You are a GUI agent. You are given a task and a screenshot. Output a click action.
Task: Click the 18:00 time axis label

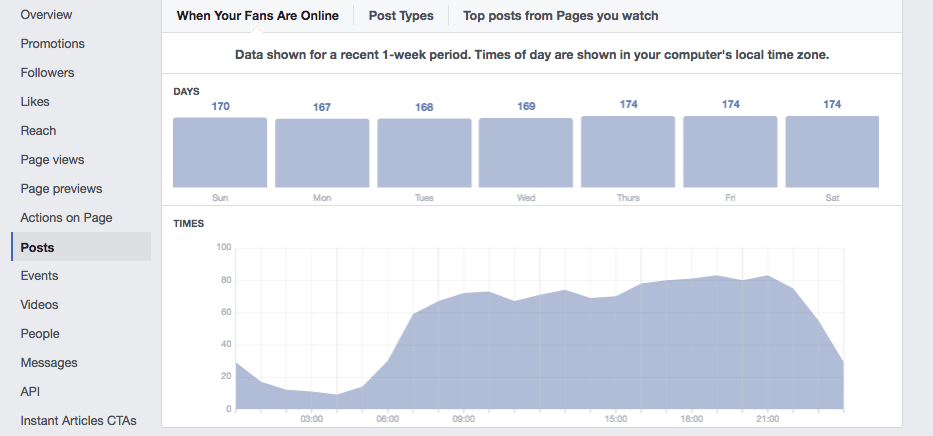pos(691,419)
